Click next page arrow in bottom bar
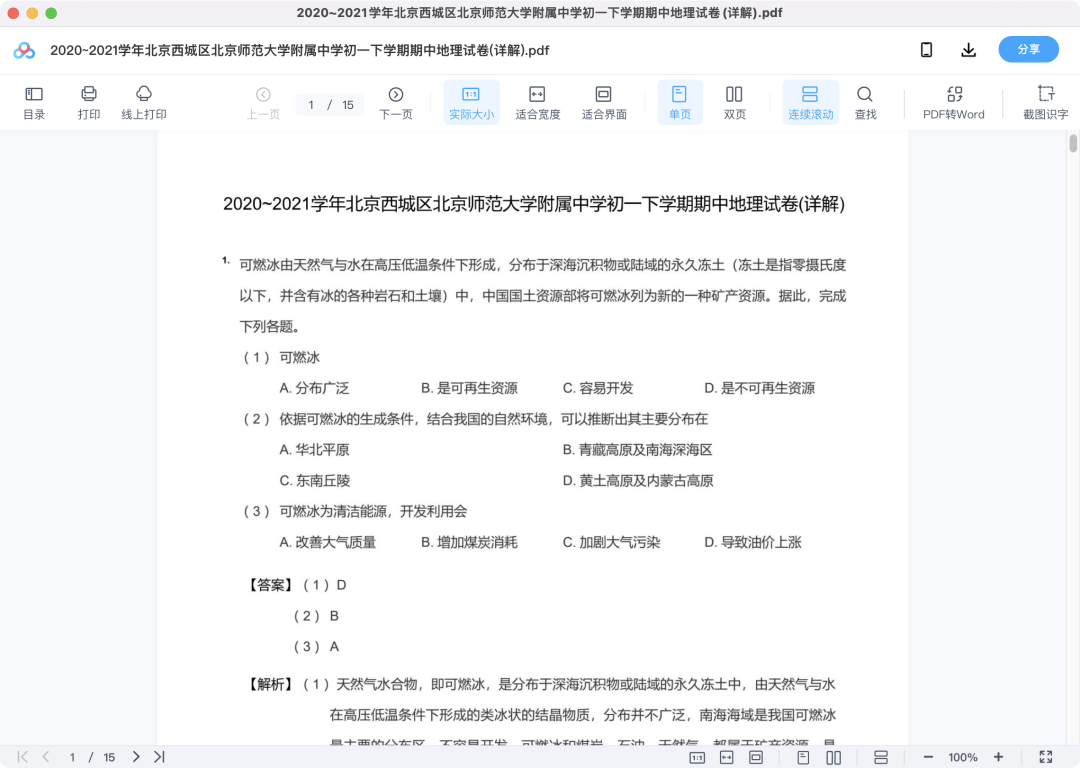This screenshot has height=768, width=1080. pos(136,757)
